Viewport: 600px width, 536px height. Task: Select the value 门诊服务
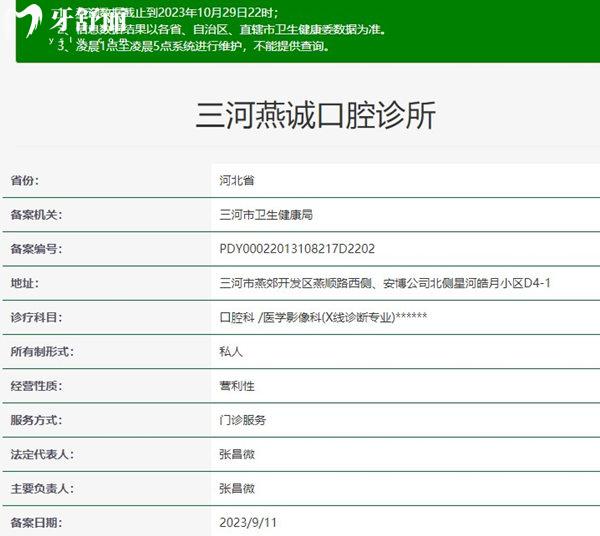coord(243,420)
